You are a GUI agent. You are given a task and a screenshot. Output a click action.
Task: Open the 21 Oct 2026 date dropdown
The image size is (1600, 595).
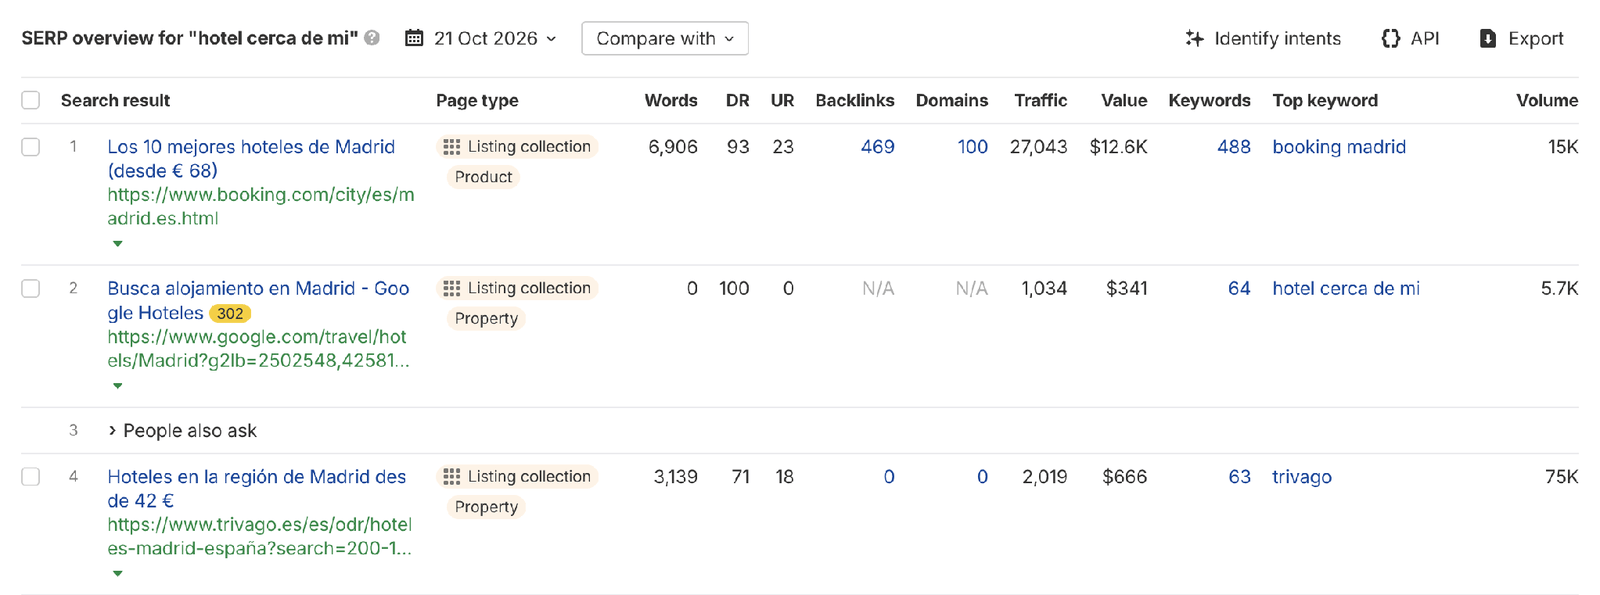coord(481,38)
